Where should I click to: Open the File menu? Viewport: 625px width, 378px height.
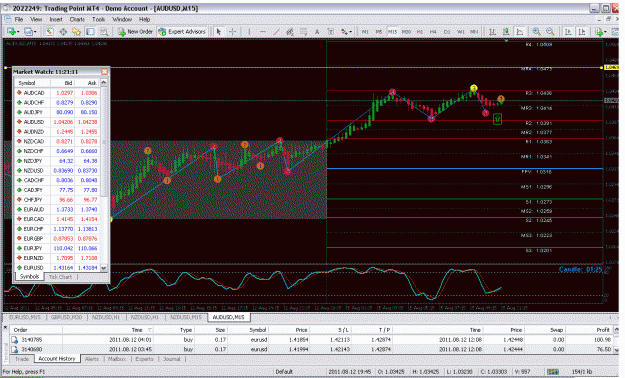pos(19,19)
